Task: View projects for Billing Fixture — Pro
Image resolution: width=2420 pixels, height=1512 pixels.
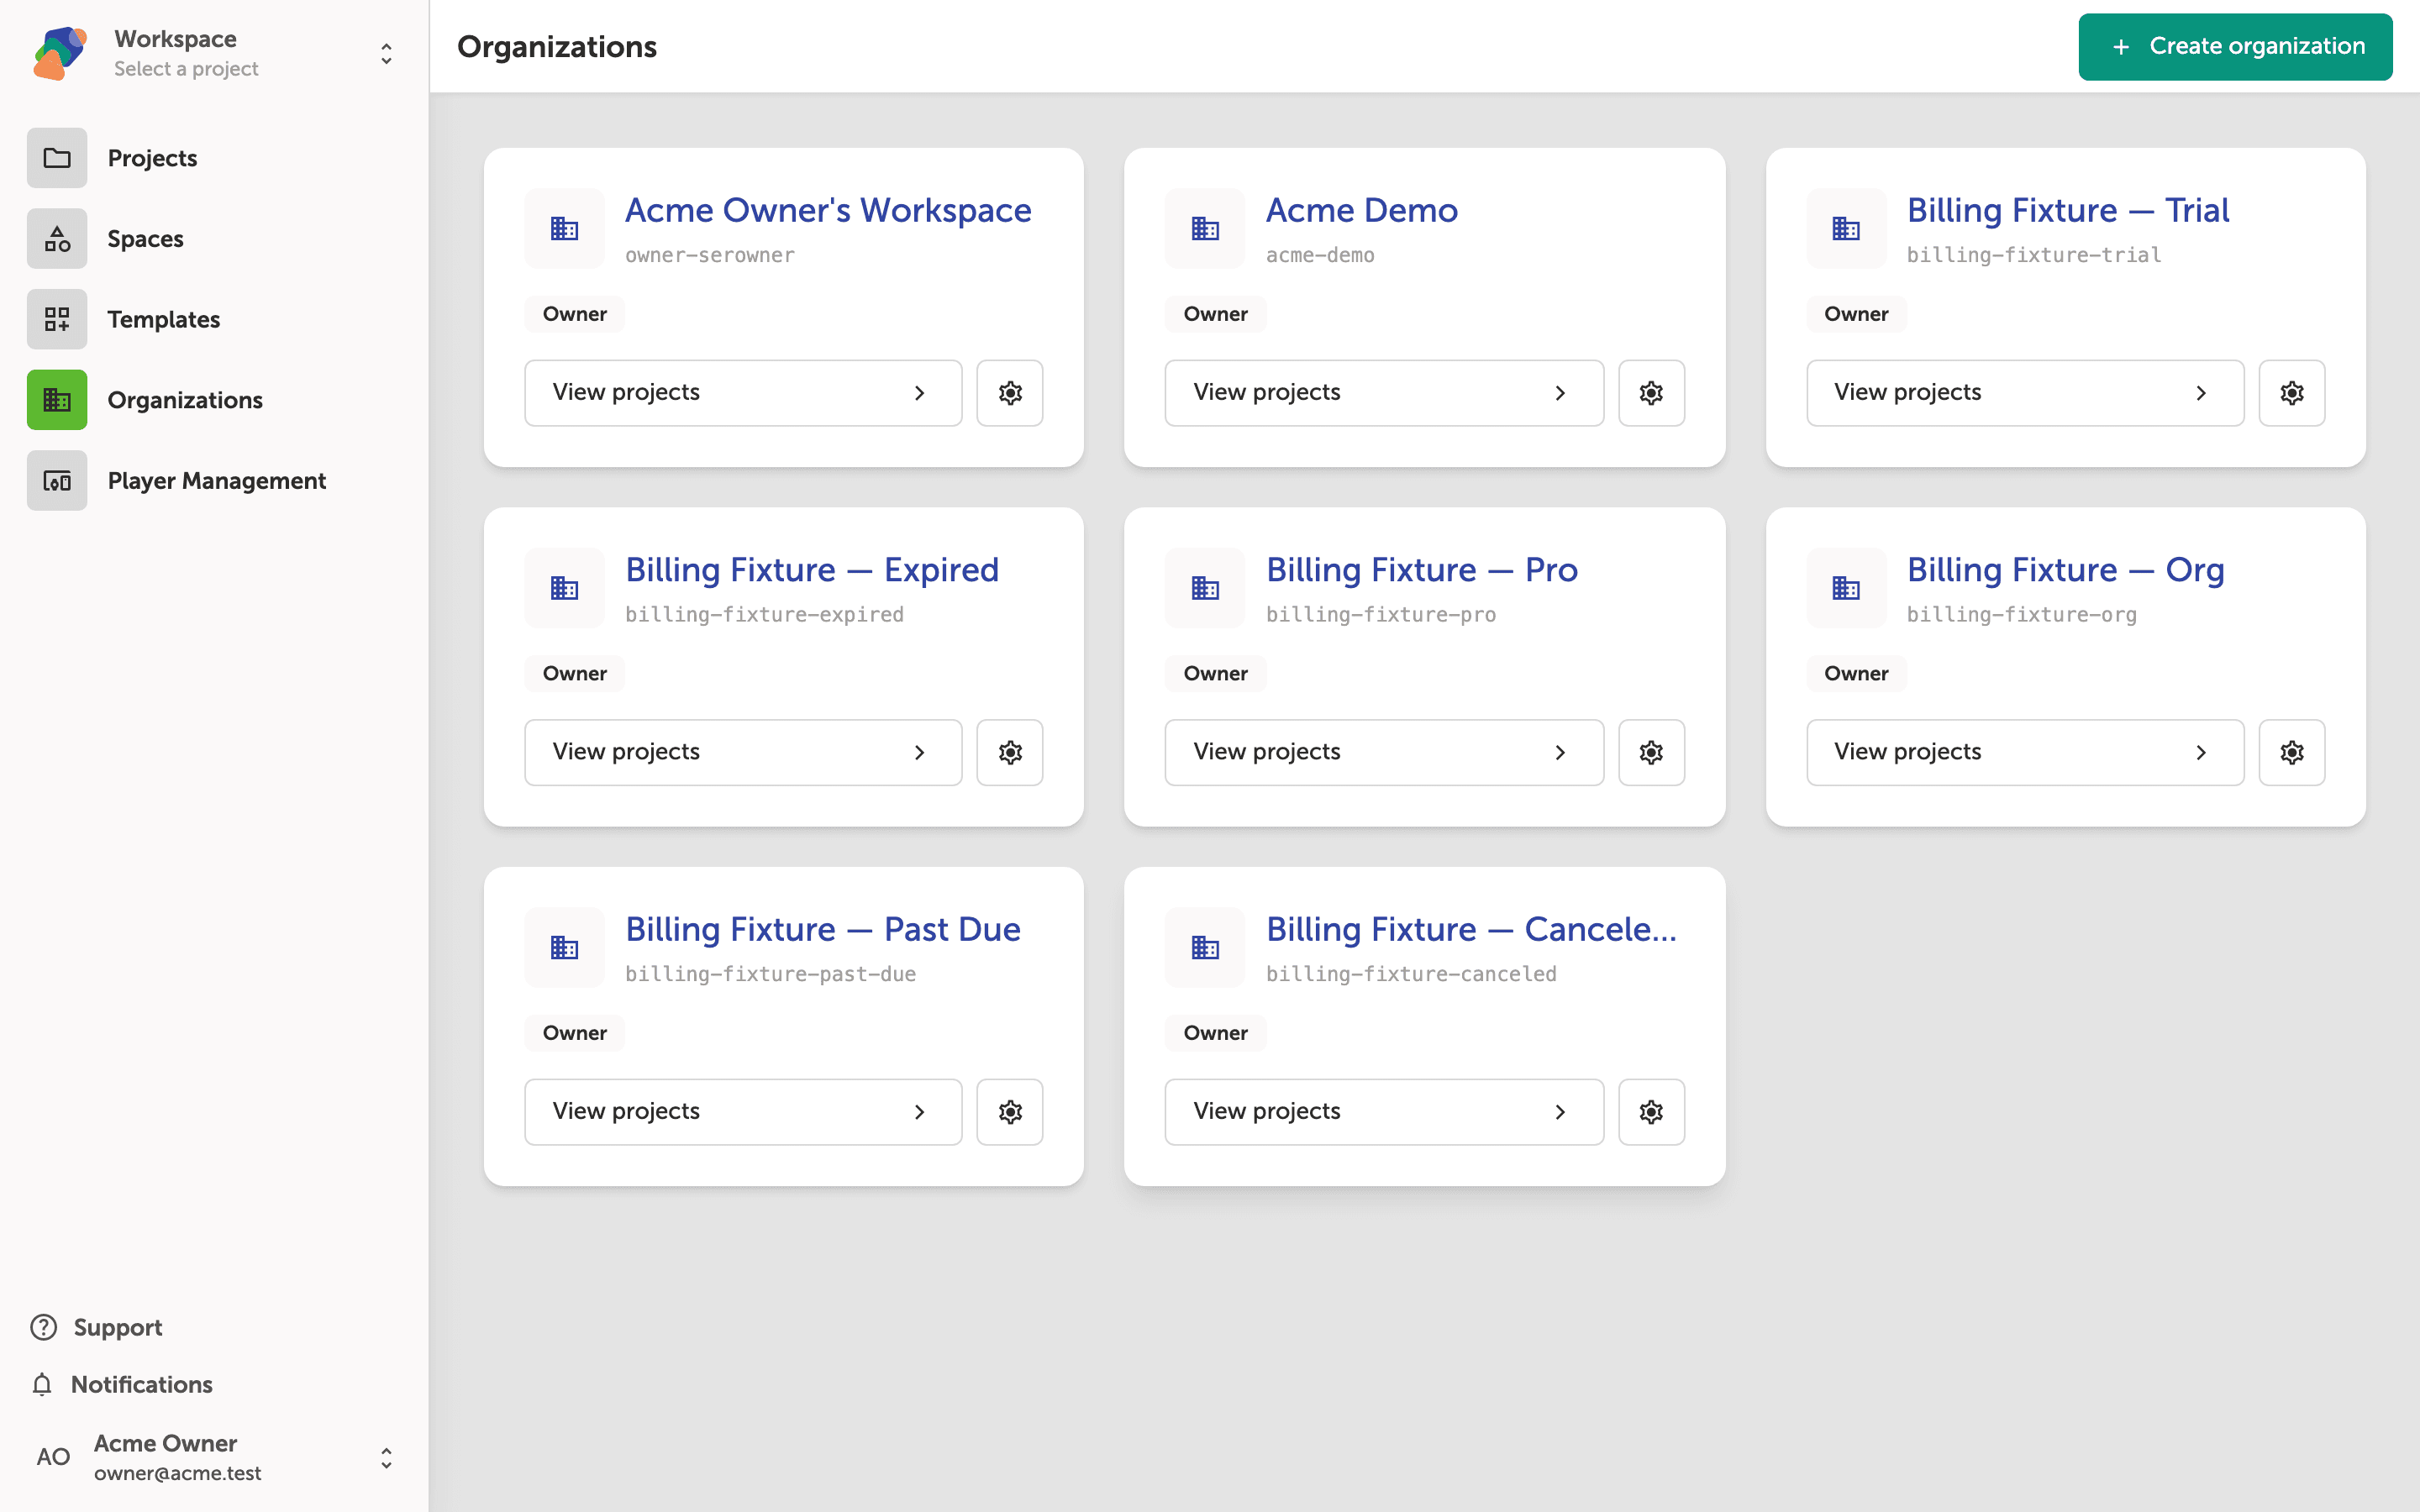Action: 1384,752
